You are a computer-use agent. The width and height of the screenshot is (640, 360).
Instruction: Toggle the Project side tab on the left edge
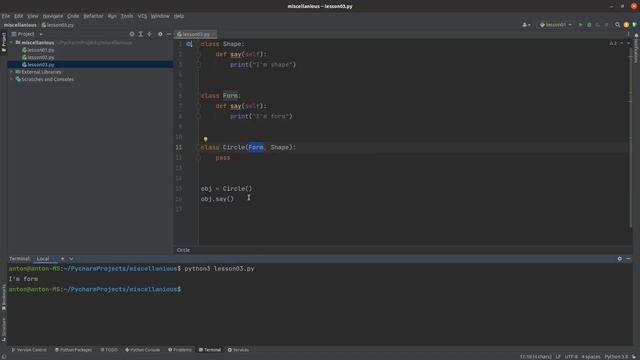pyautogui.click(x=4, y=42)
